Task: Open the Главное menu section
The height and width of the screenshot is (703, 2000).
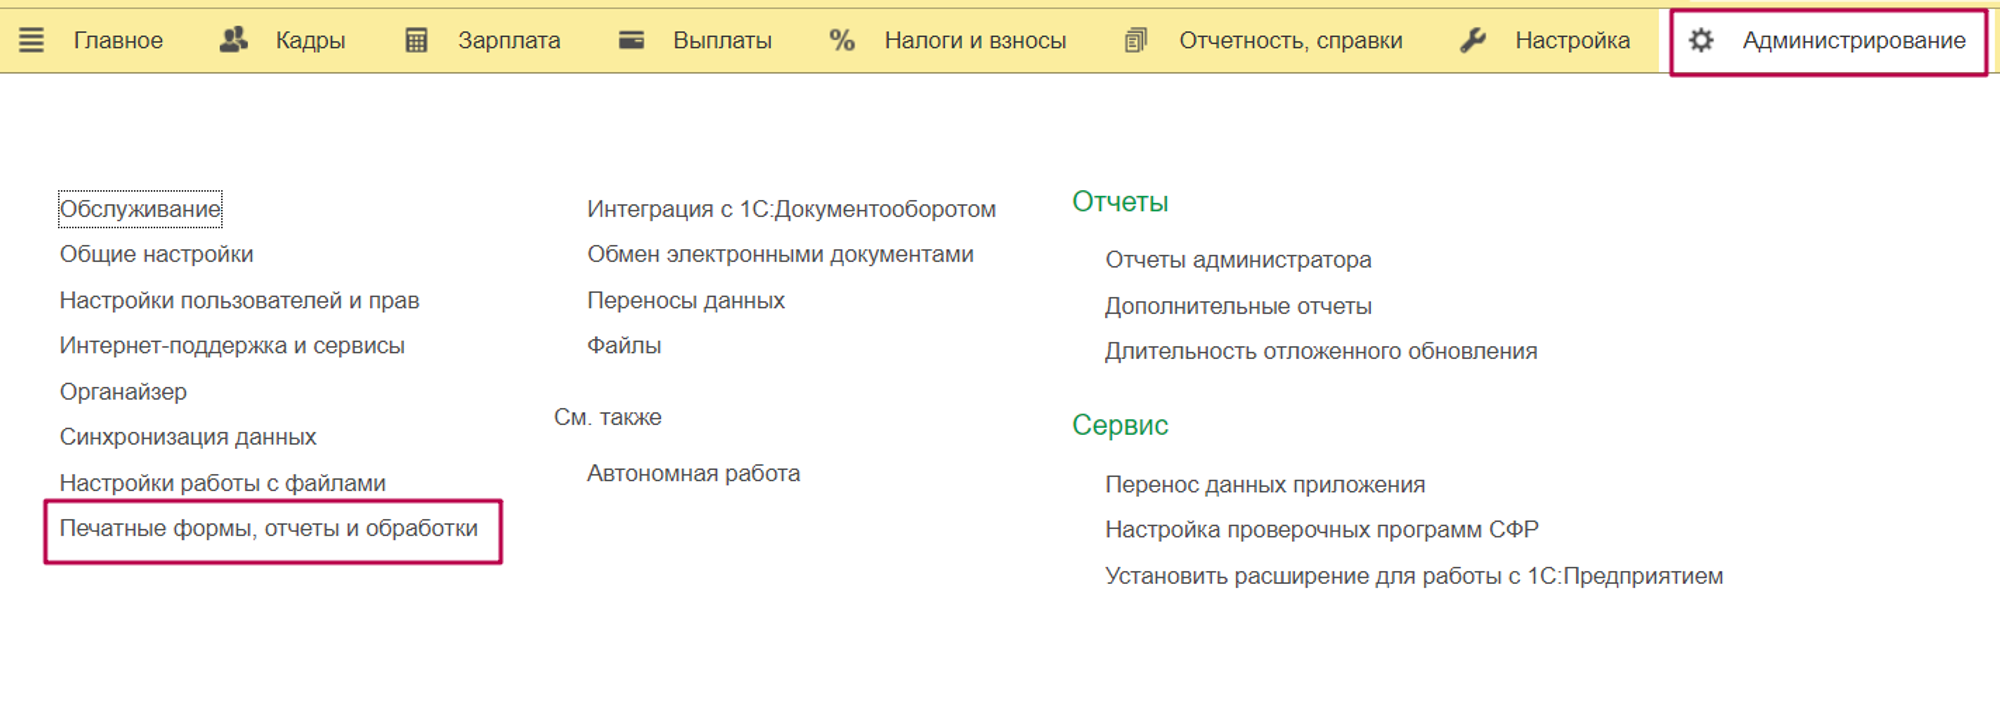Action: pyautogui.click(x=118, y=40)
